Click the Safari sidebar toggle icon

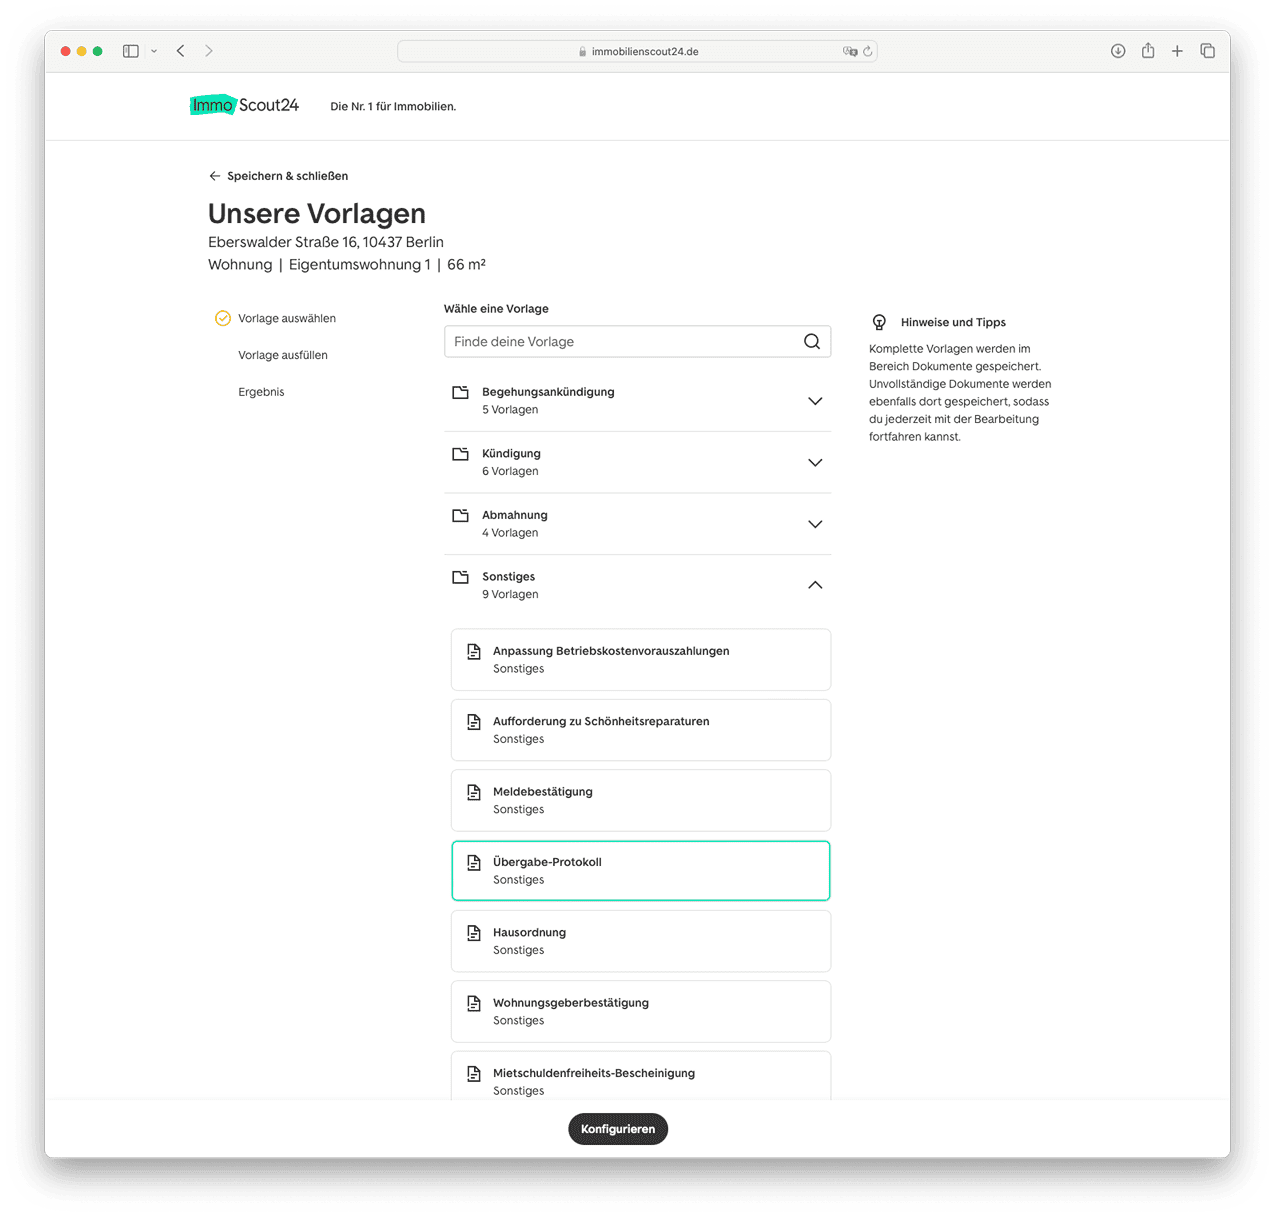131,51
